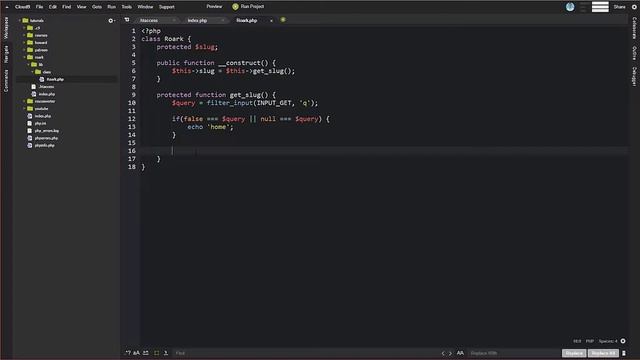Toggle the Debugger side panel
Image resolution: width=640 pixels, height=360 pixels.
(x=634, y=77)
